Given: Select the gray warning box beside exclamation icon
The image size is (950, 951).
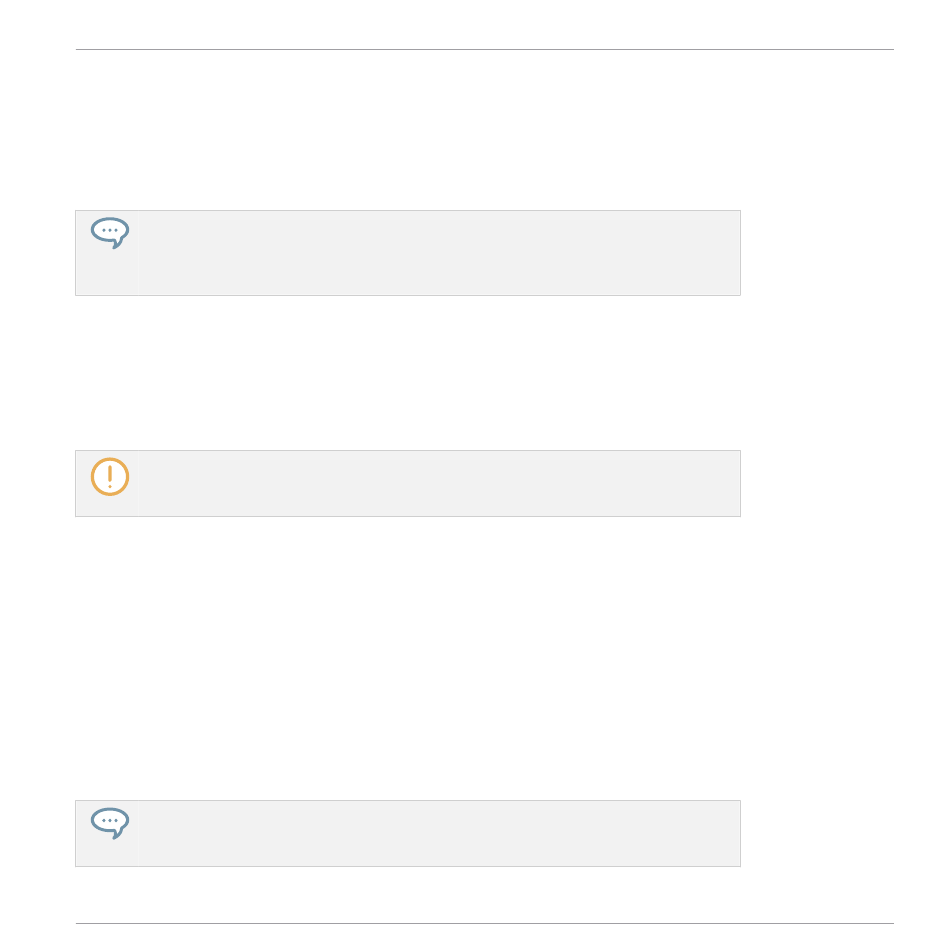Looking at the screenshot, I should (408, 483).
